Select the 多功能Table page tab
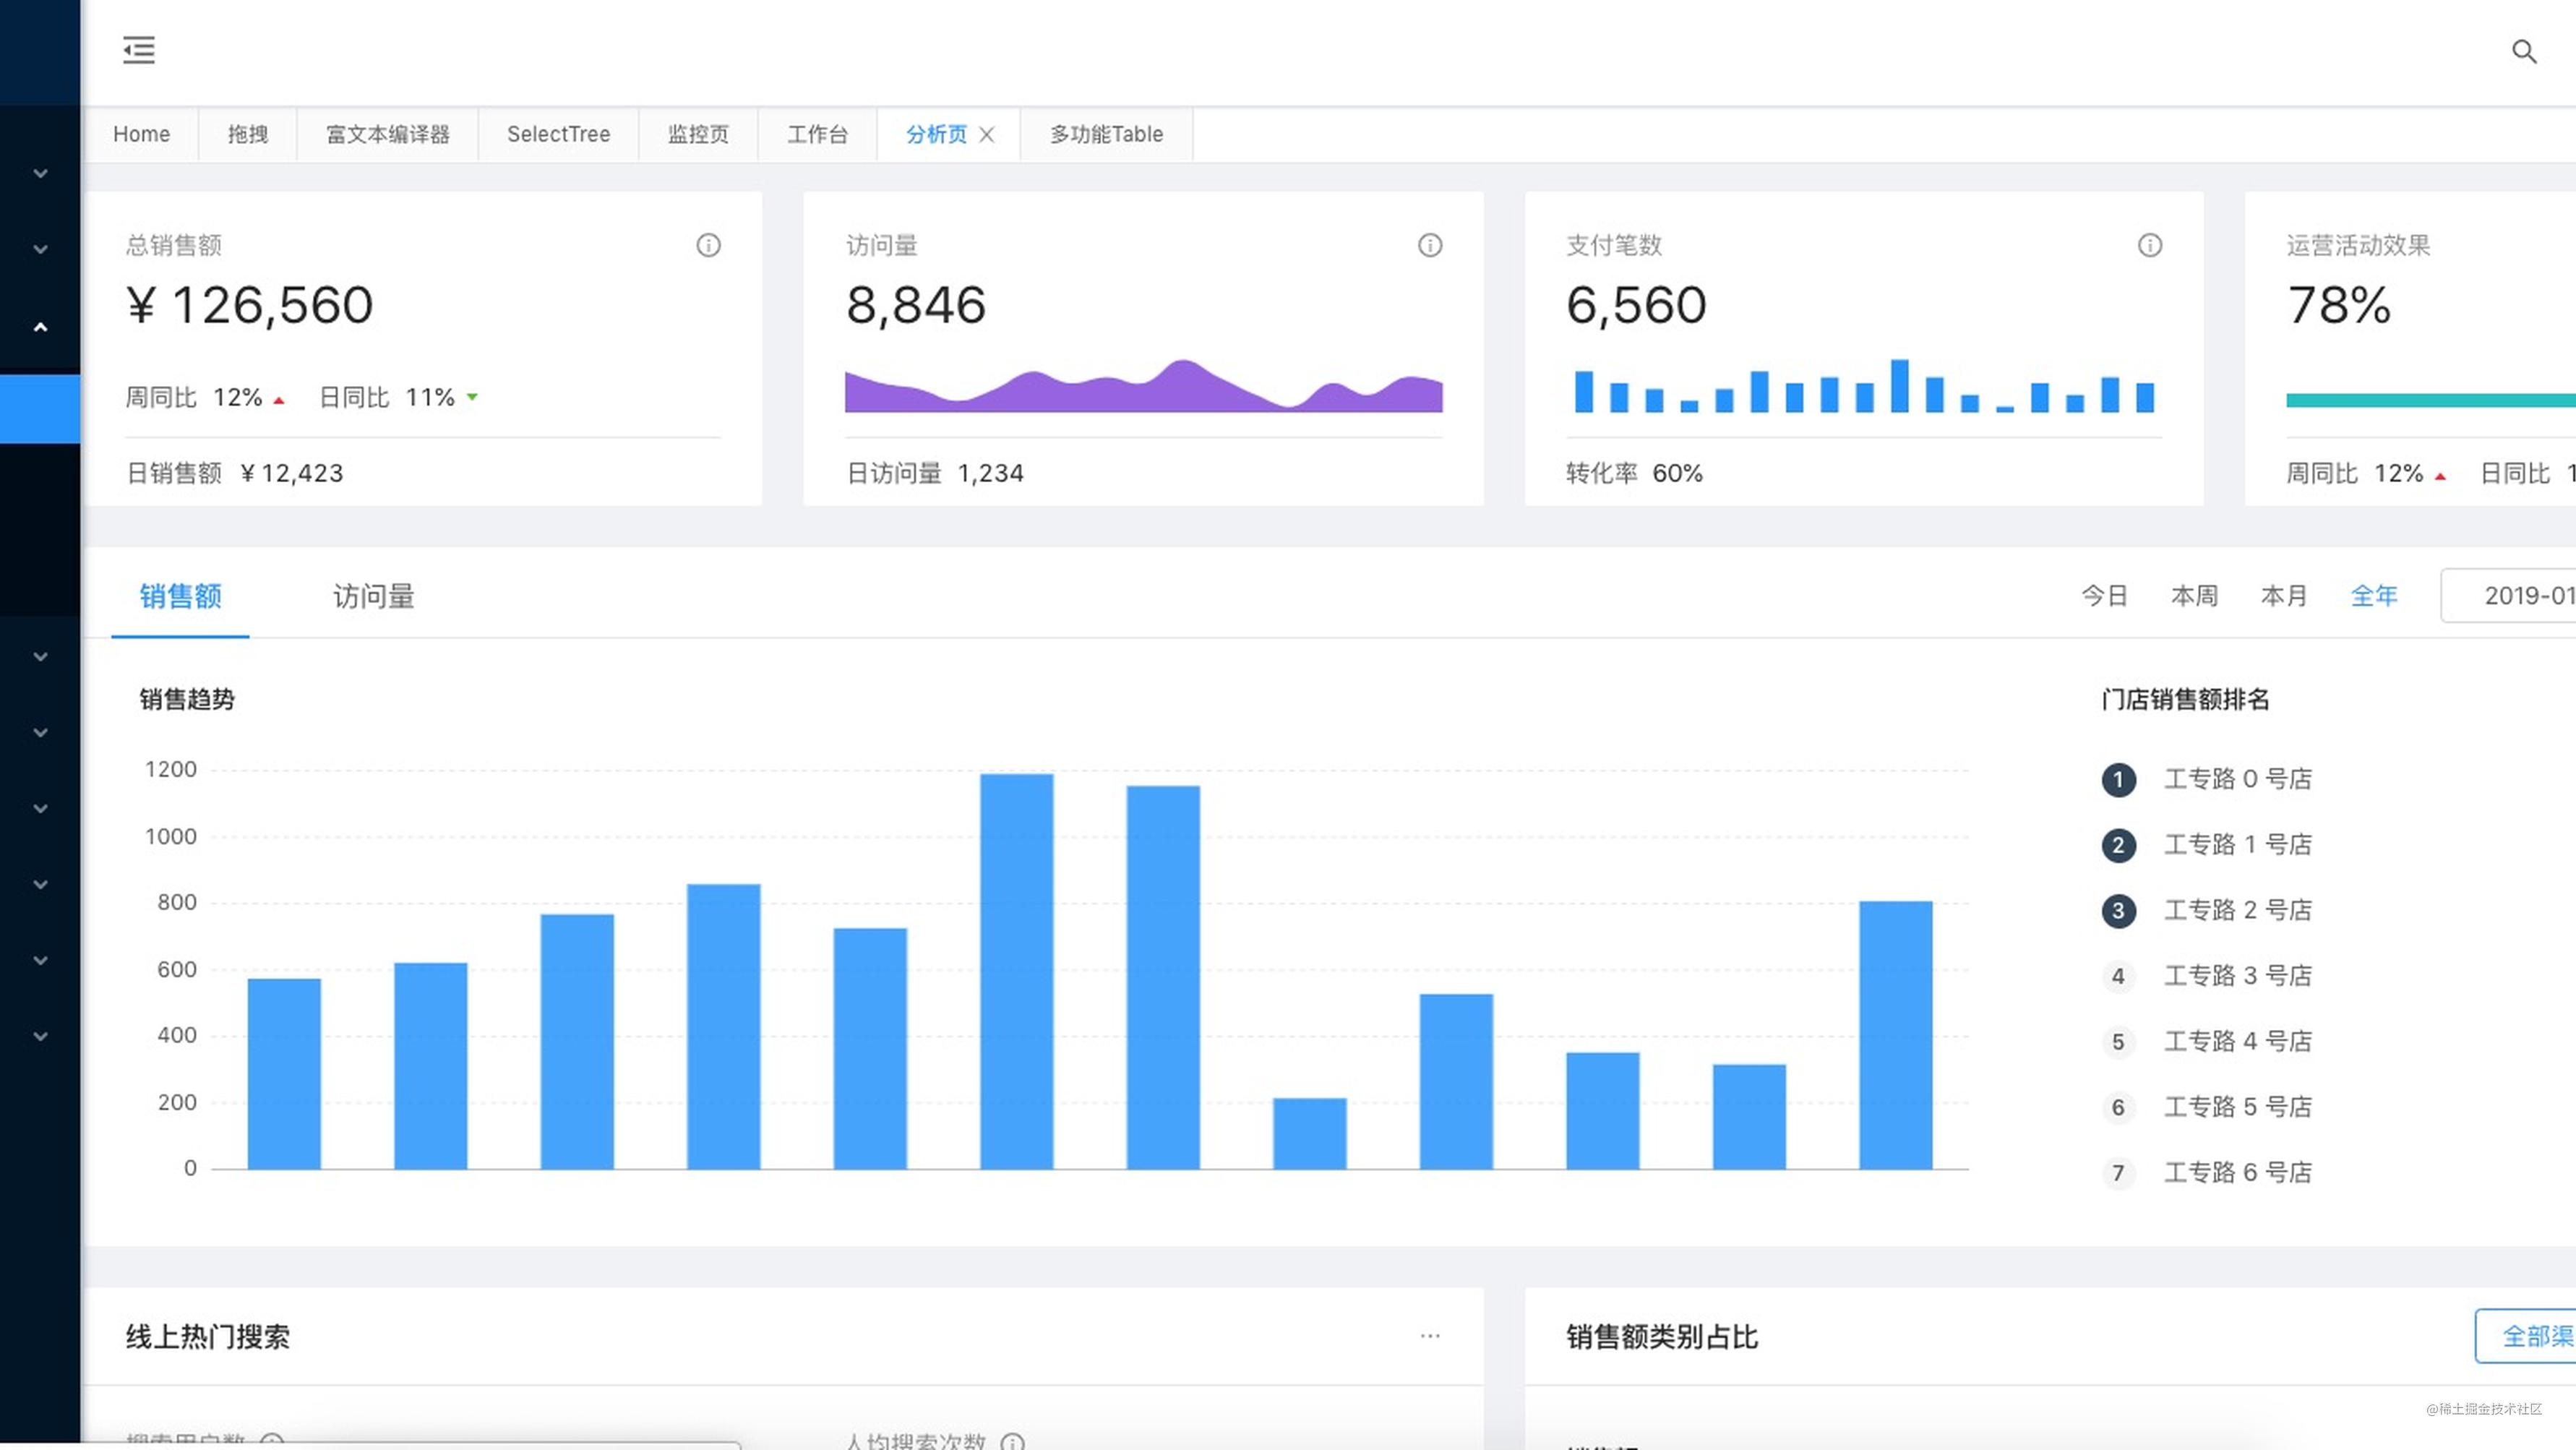This screenshot has height=1450, width=2576. (1106, 134)
